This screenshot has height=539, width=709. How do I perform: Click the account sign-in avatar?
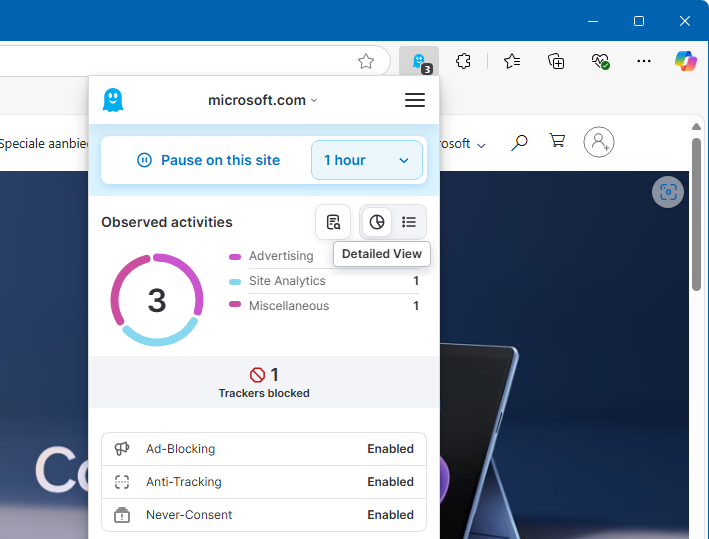point(599,142)
